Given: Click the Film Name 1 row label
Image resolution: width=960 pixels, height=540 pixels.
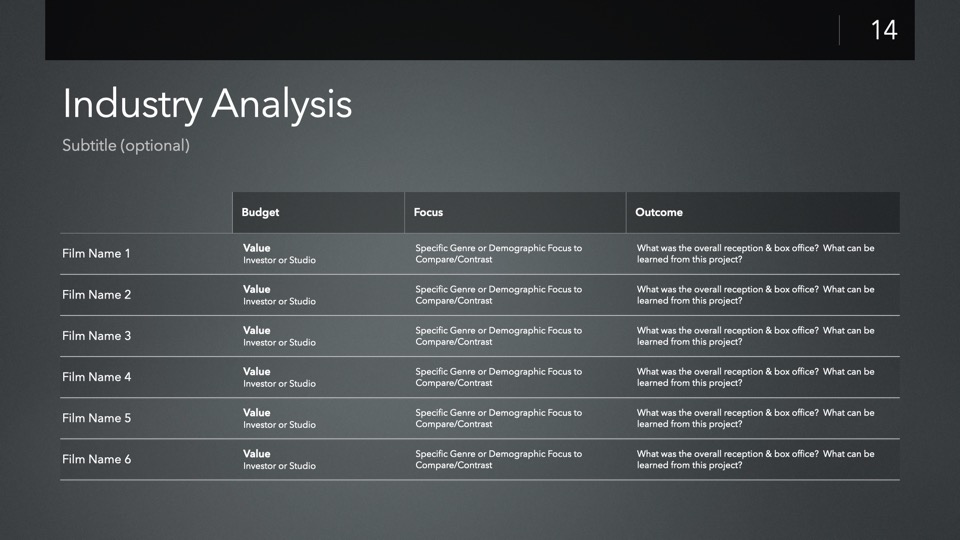Looking at the screenshot, I should click(x=96, y=254).
